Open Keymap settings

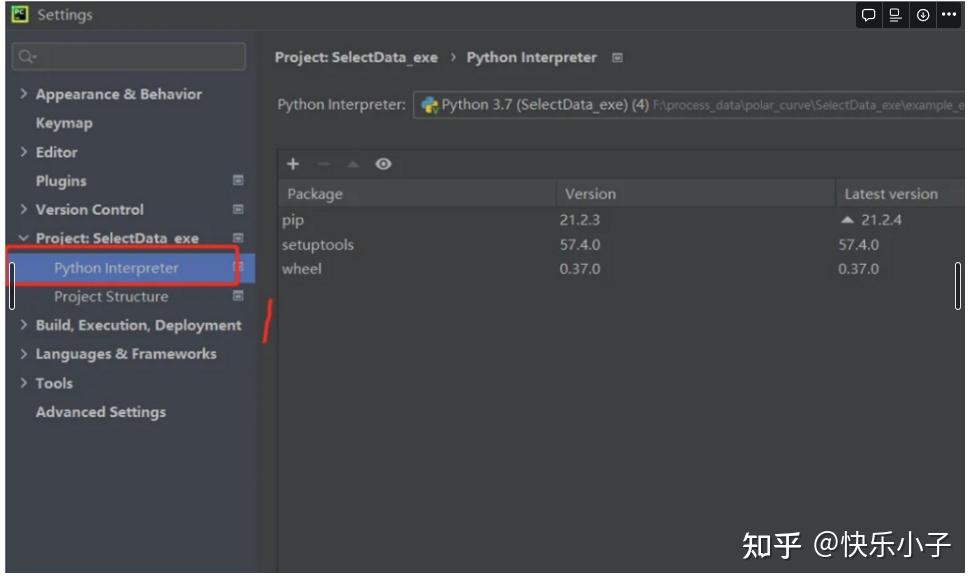tap(64, 123)
